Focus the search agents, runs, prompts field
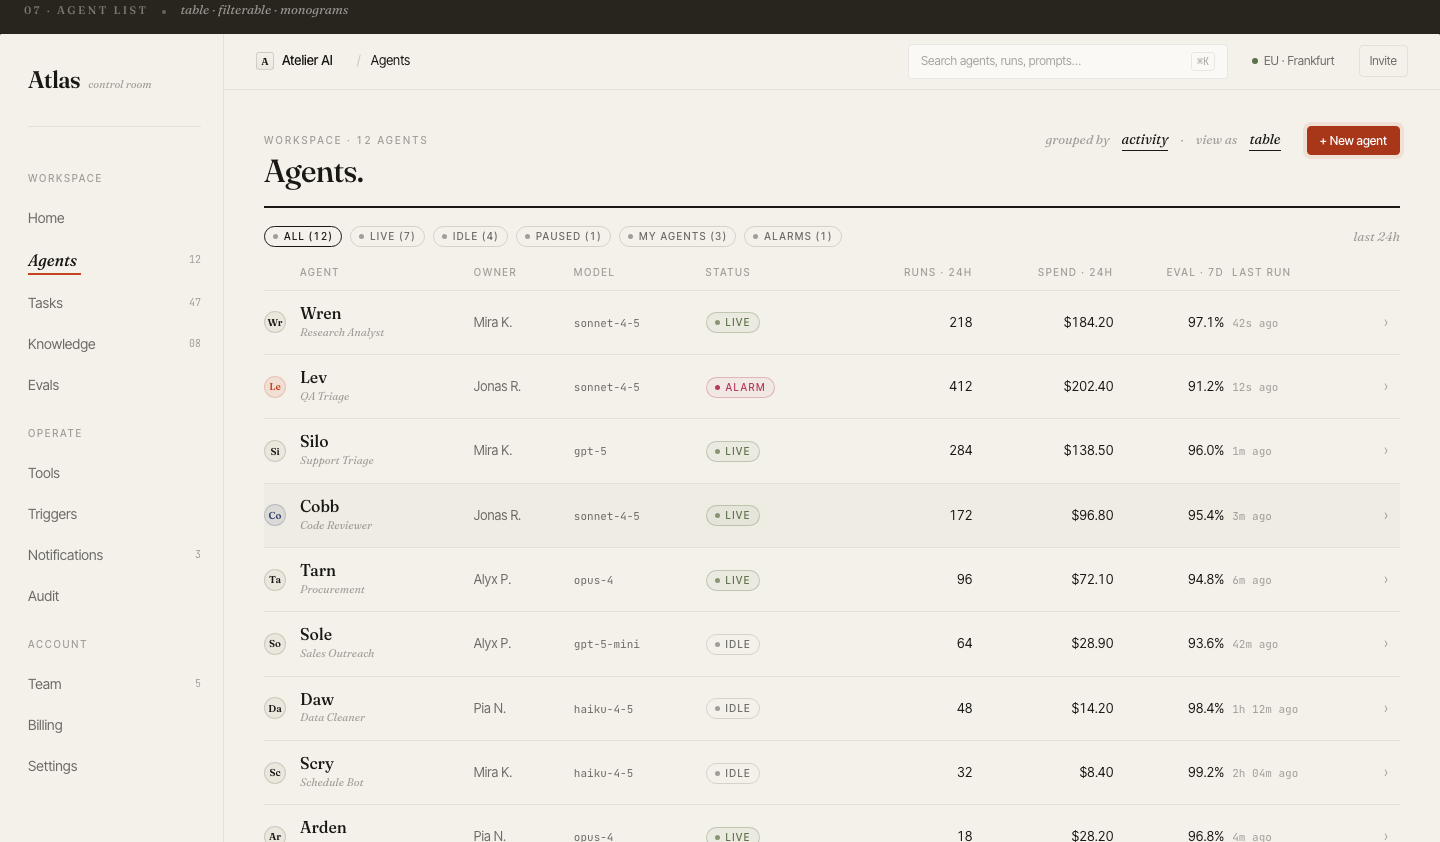 (1068, 61)
